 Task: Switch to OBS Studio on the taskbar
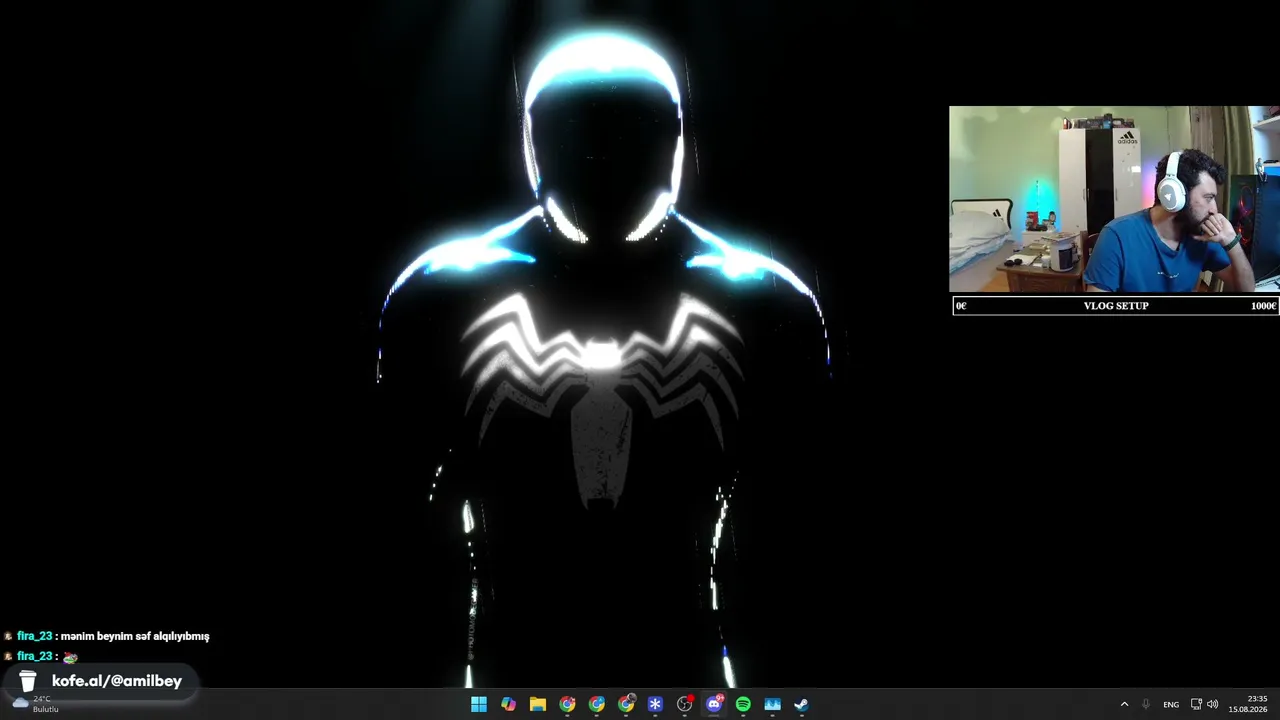(685, 704)
